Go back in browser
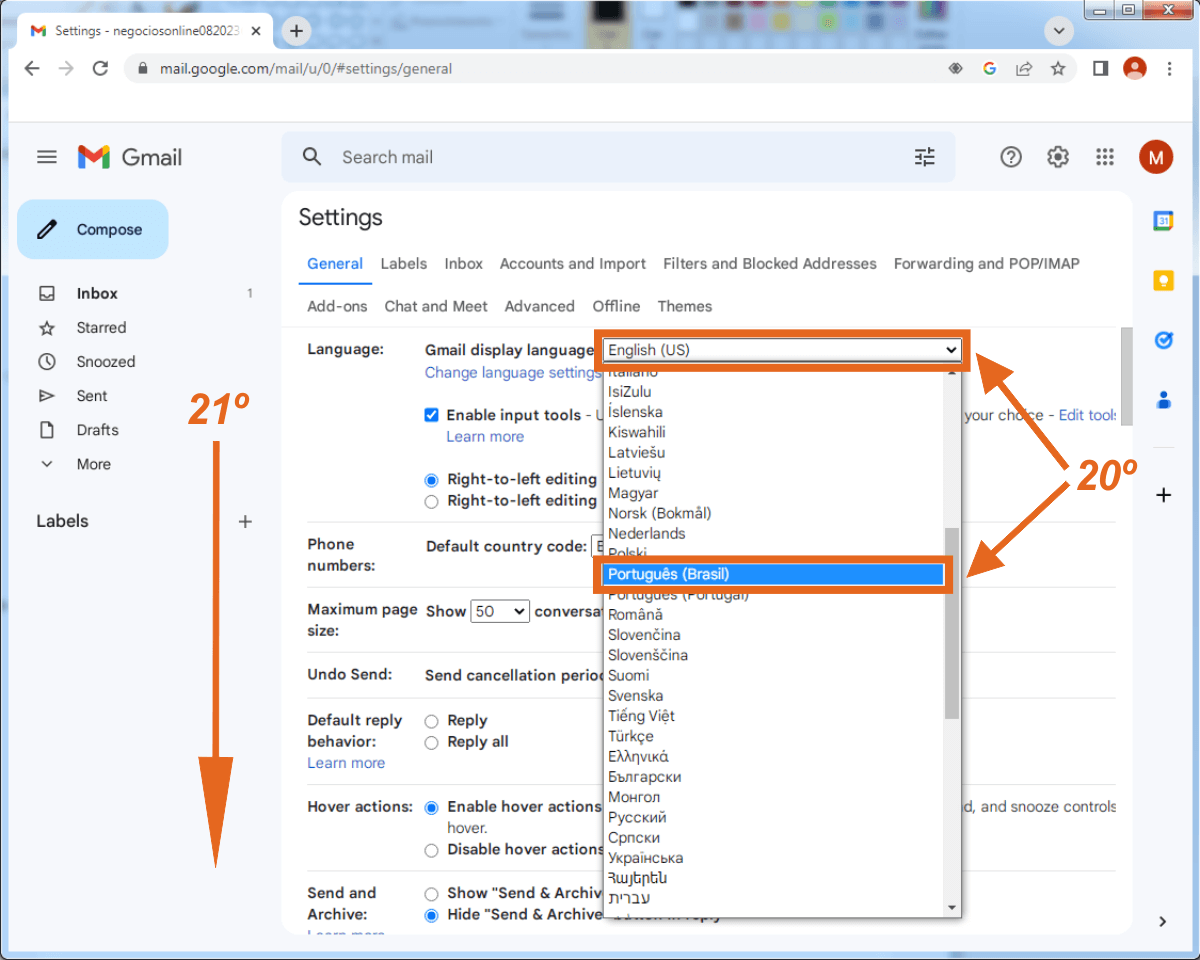The image size is (1200, 960). coord(32,68)
